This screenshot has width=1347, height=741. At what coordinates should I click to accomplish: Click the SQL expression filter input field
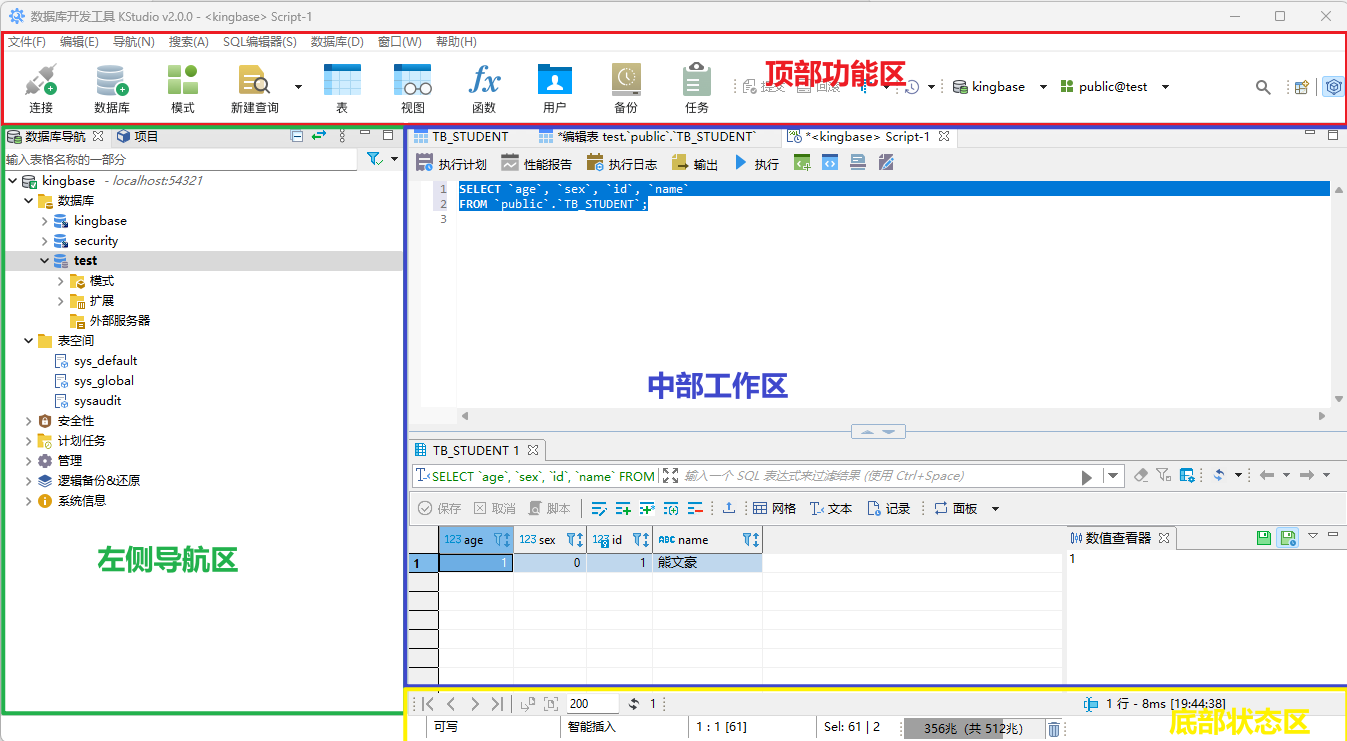coord(866,476)
